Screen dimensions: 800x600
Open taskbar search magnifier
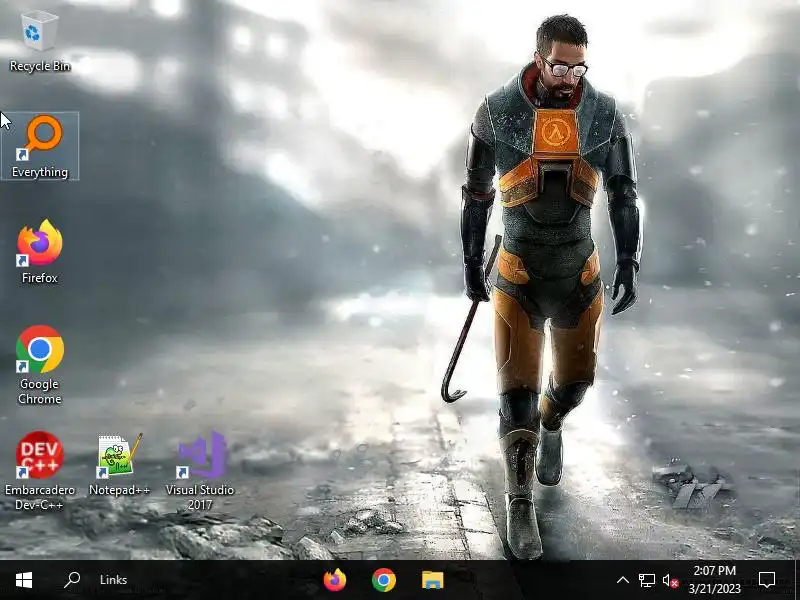pos(72,580)
